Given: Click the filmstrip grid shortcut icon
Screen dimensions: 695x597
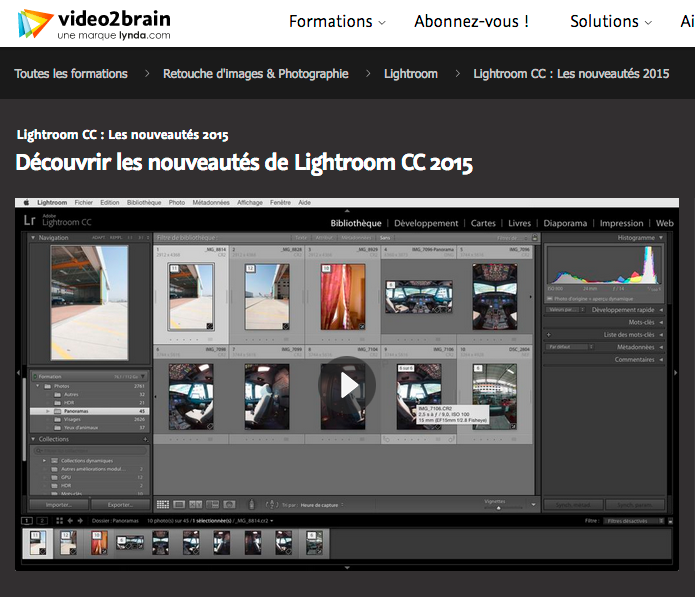Looking at the screenshot, I should (59, 521).
